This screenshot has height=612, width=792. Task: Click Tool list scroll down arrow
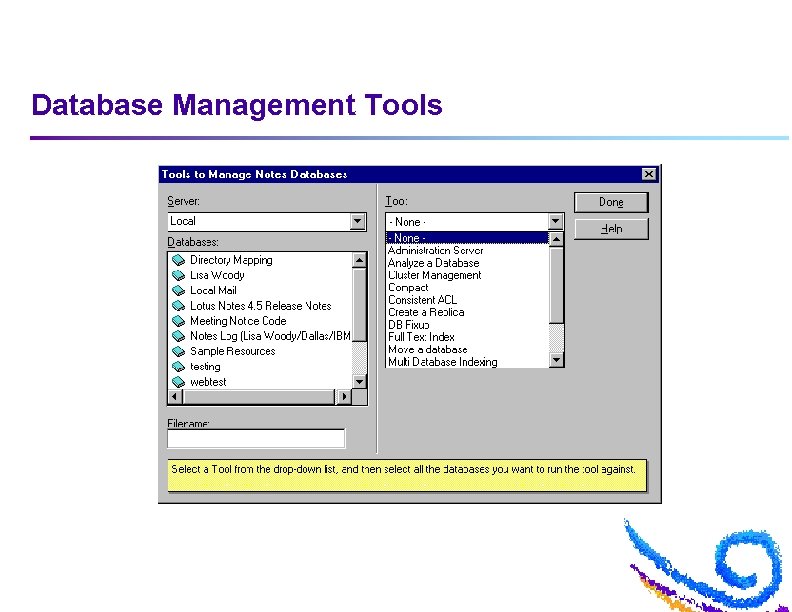(x=556, y=360)
